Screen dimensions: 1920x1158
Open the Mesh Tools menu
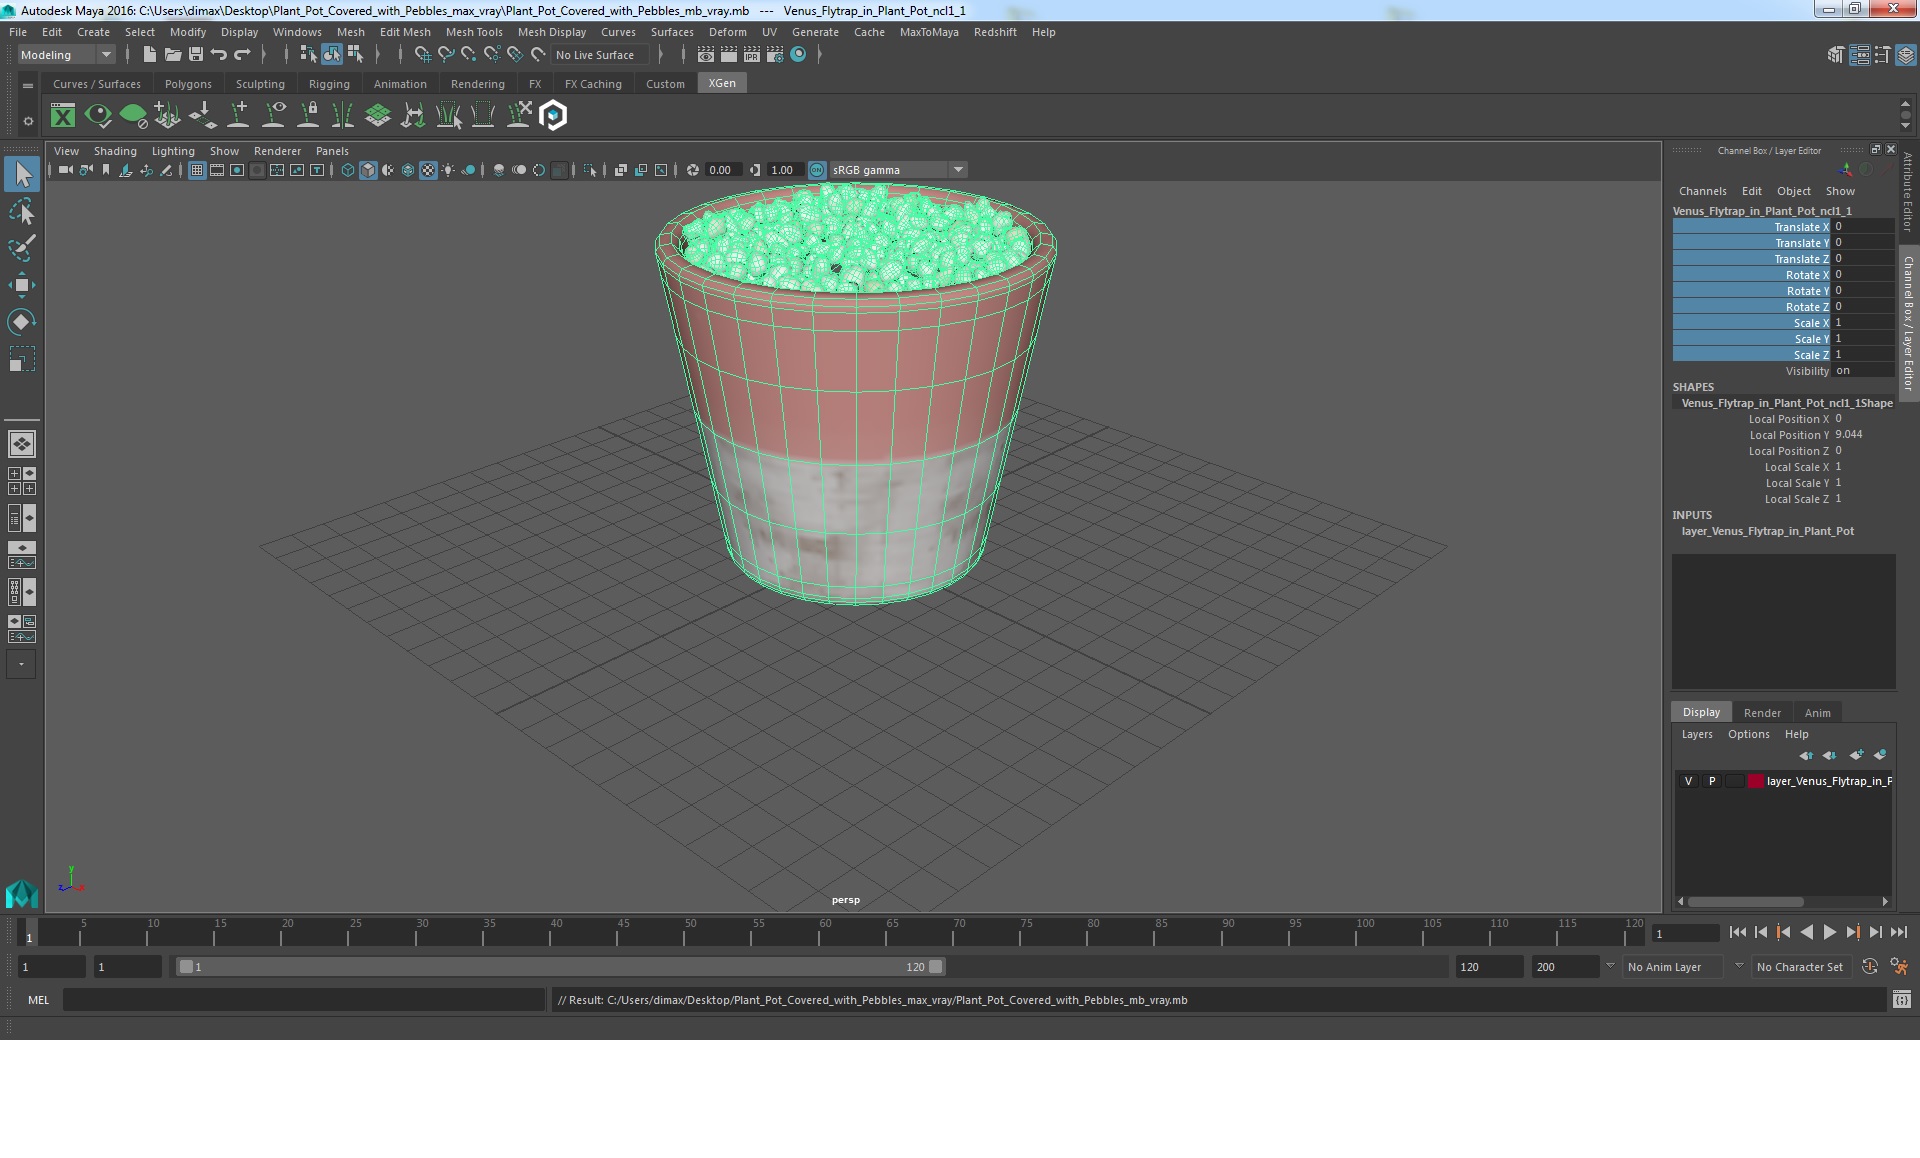(x=473, y=32)
